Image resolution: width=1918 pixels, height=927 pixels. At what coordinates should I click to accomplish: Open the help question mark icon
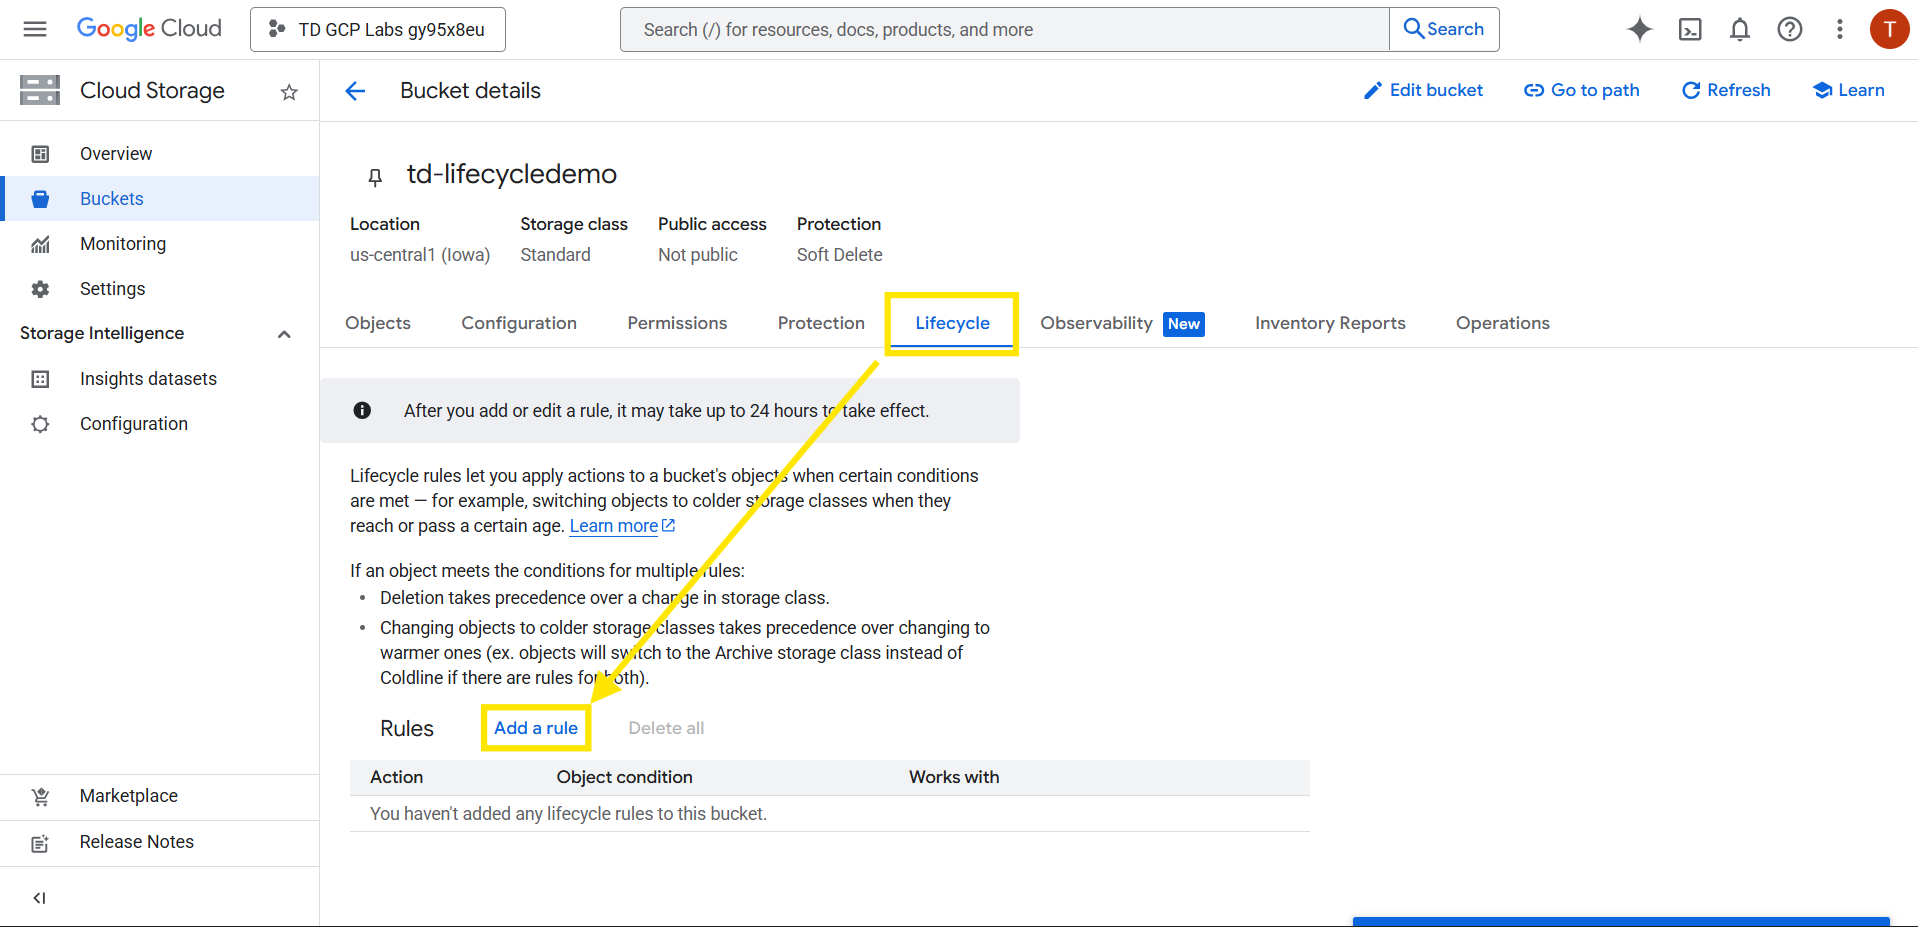pyautogui.click(x=1789, y=29)
